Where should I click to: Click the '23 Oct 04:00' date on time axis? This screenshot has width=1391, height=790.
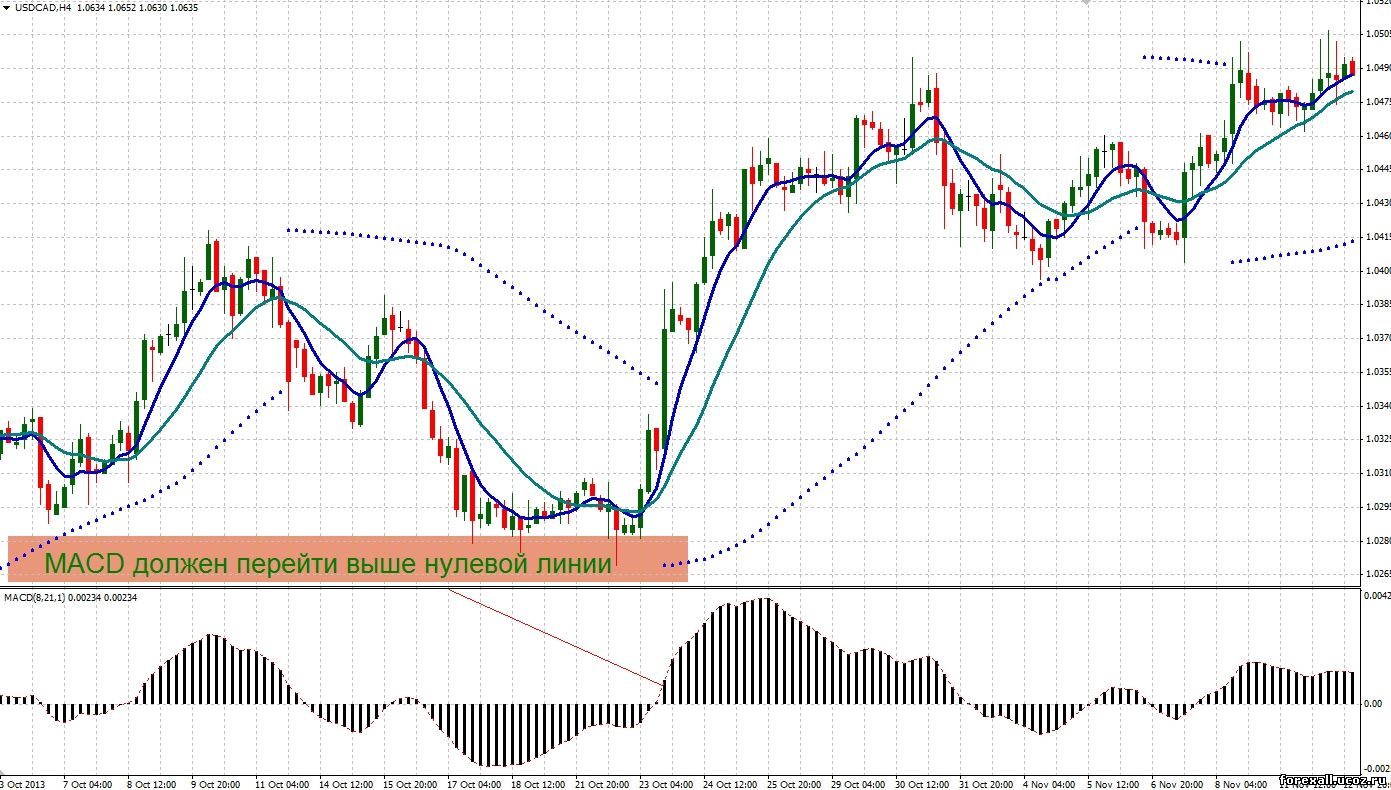pos(668,784)
